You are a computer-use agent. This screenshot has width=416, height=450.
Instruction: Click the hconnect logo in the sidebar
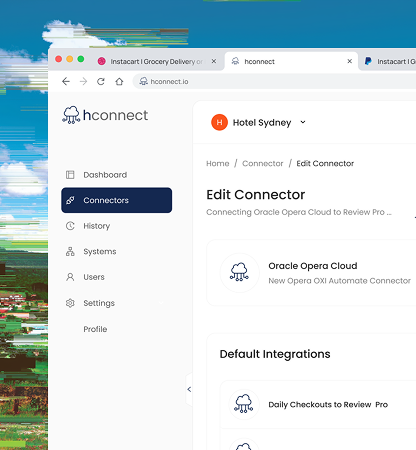point(105,115)
